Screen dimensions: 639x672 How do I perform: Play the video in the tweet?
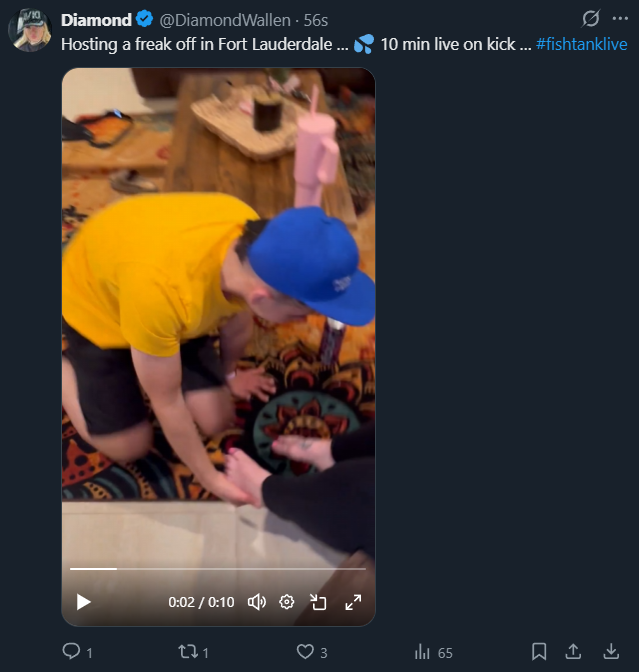click(x=83, y=602)
